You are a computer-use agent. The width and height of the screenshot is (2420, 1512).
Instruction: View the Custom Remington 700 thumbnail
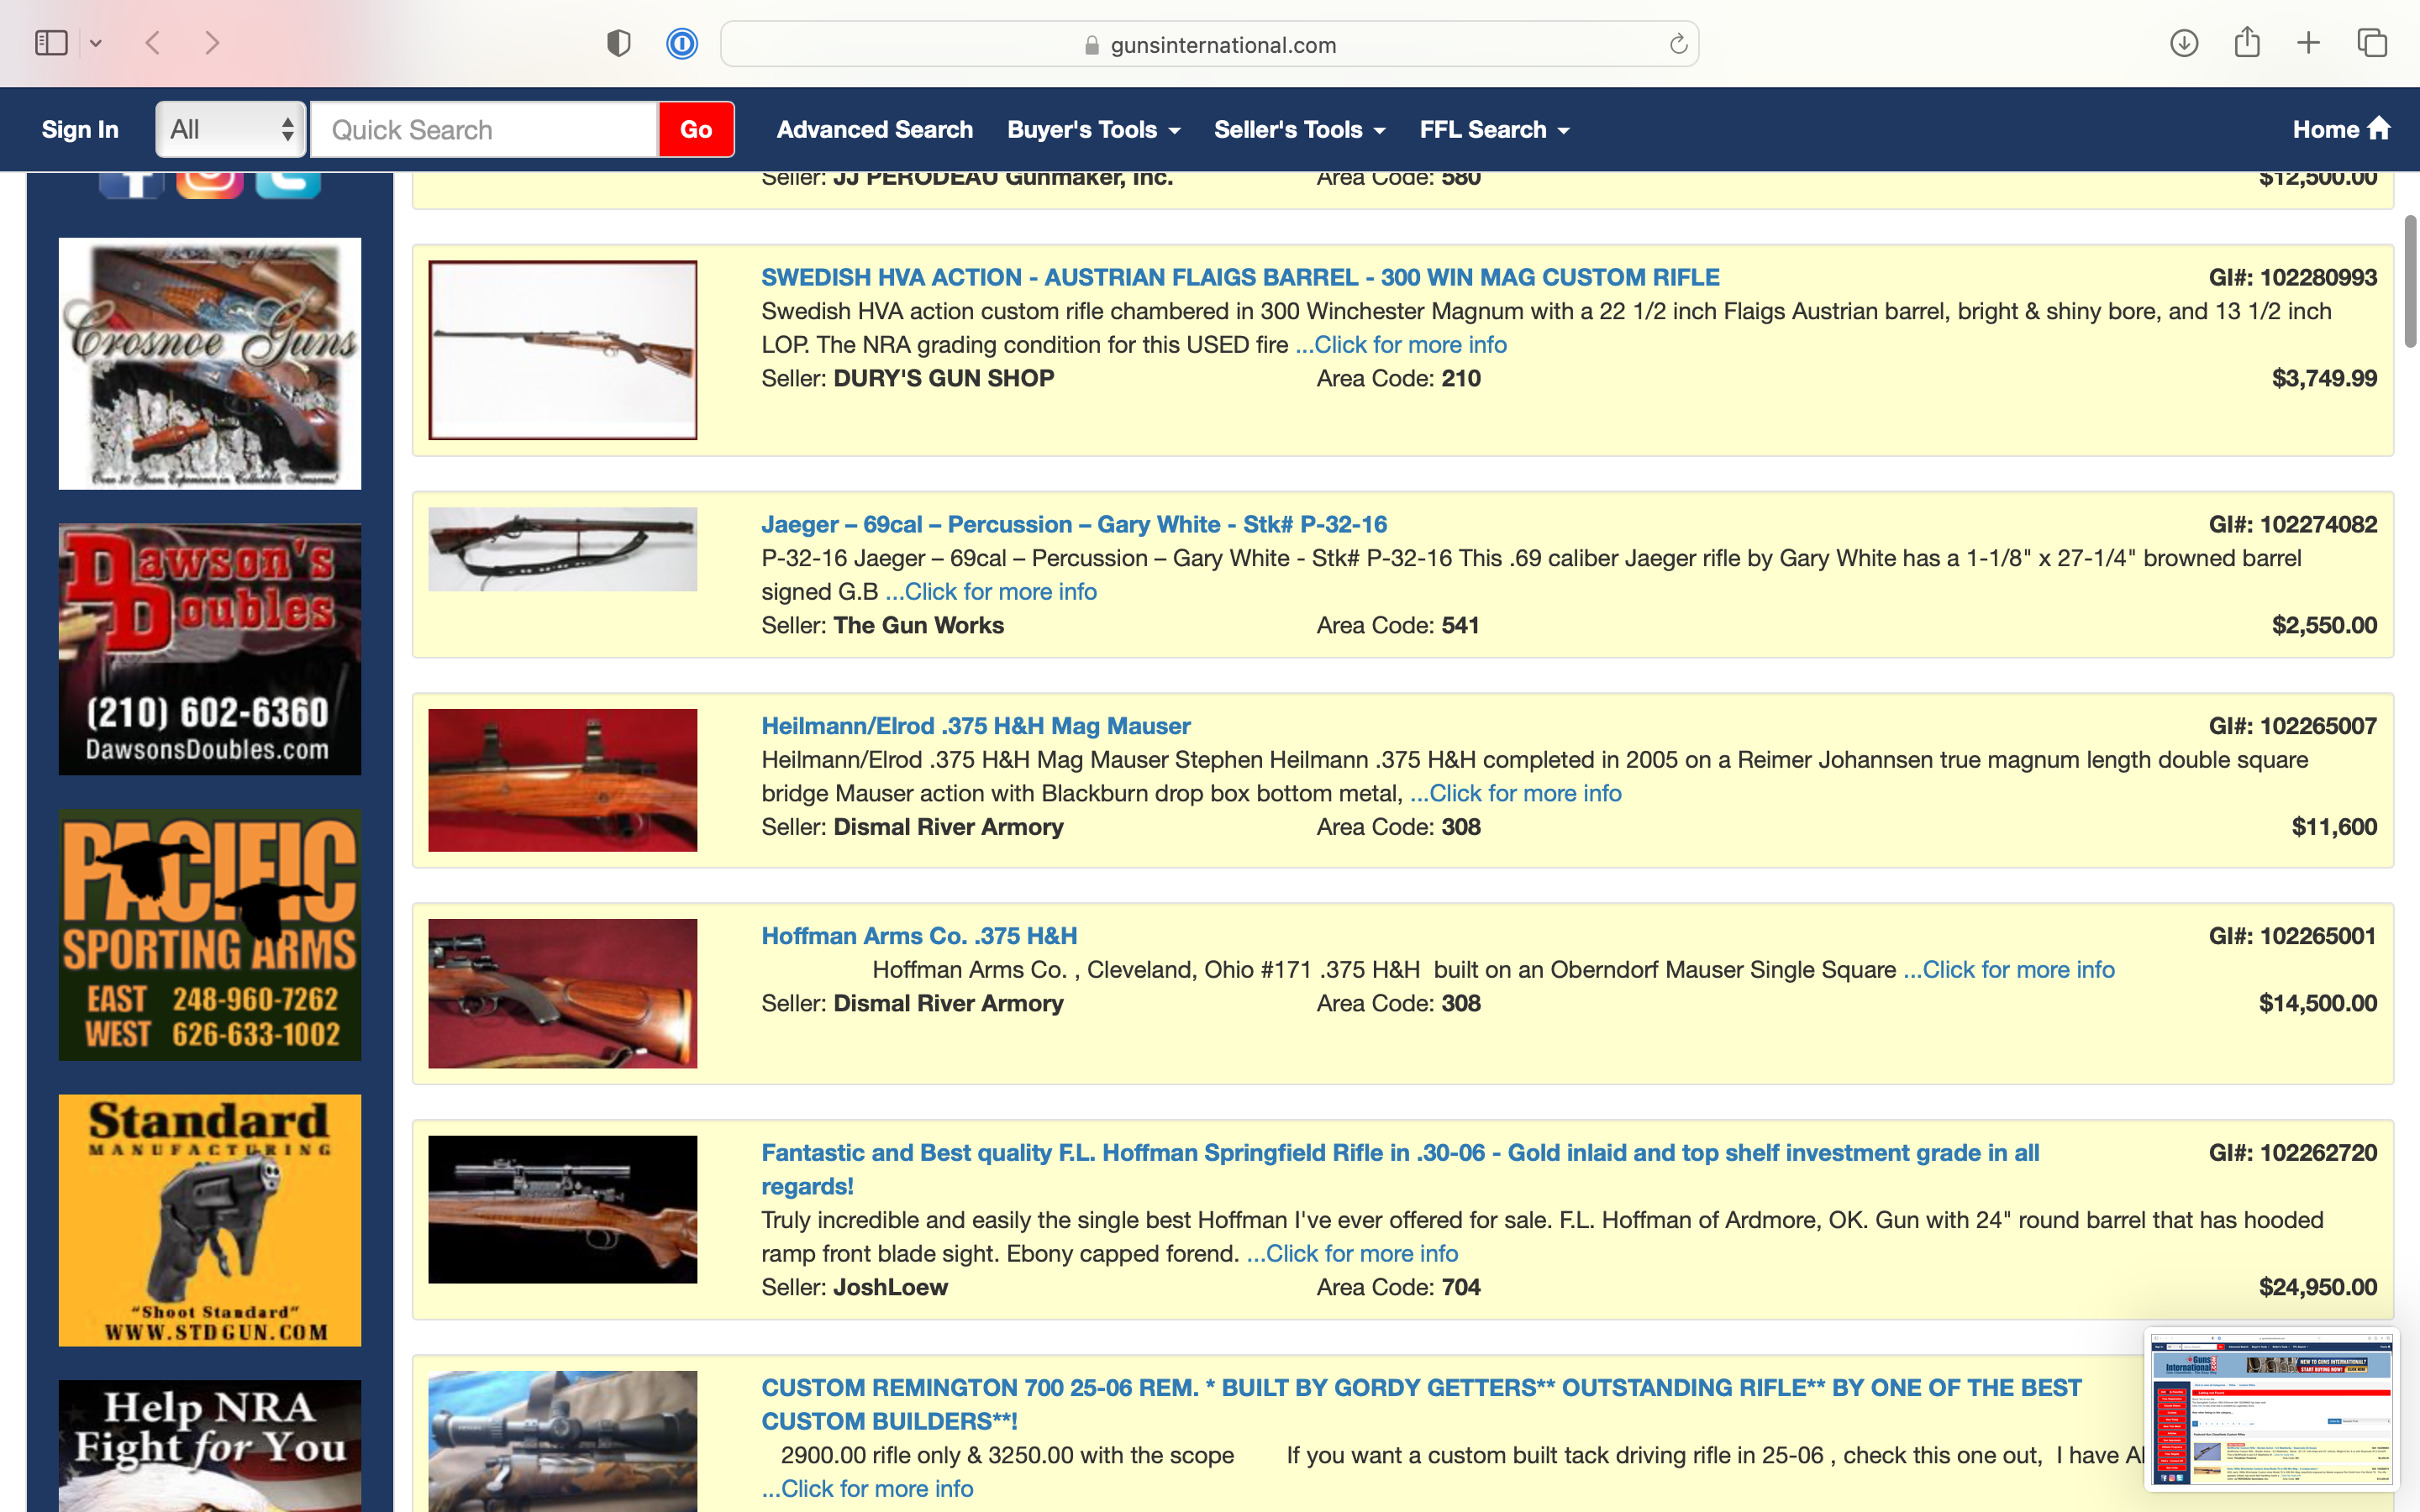[563, 1441]
